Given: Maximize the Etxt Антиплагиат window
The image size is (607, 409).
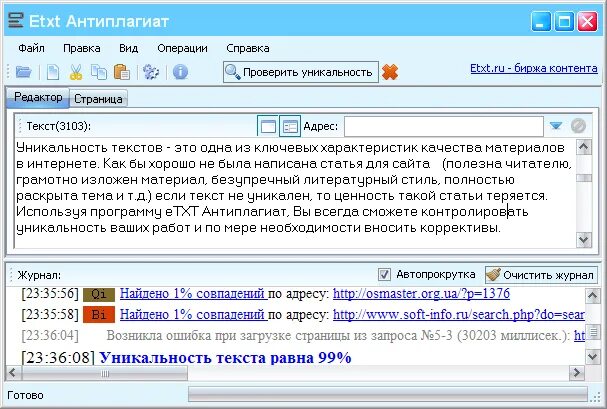Looking at the screenshot, I should click(564, 21).
